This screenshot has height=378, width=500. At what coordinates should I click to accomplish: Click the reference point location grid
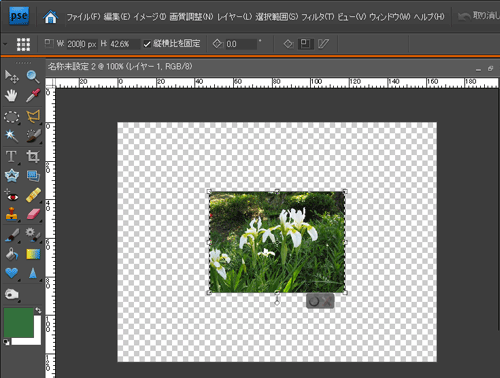(x=23, y=44)
